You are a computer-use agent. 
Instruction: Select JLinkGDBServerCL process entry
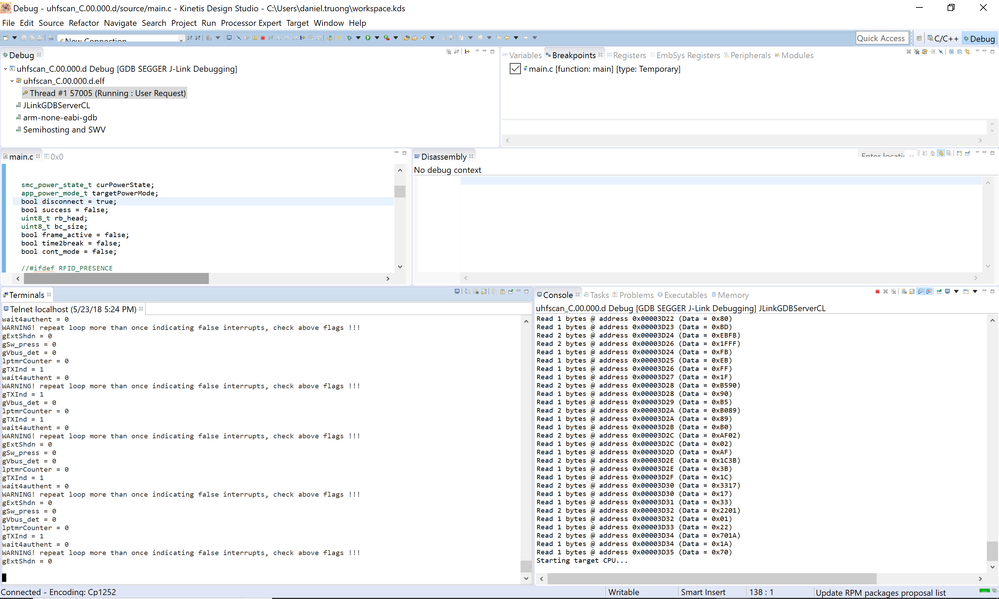[53, 105]
